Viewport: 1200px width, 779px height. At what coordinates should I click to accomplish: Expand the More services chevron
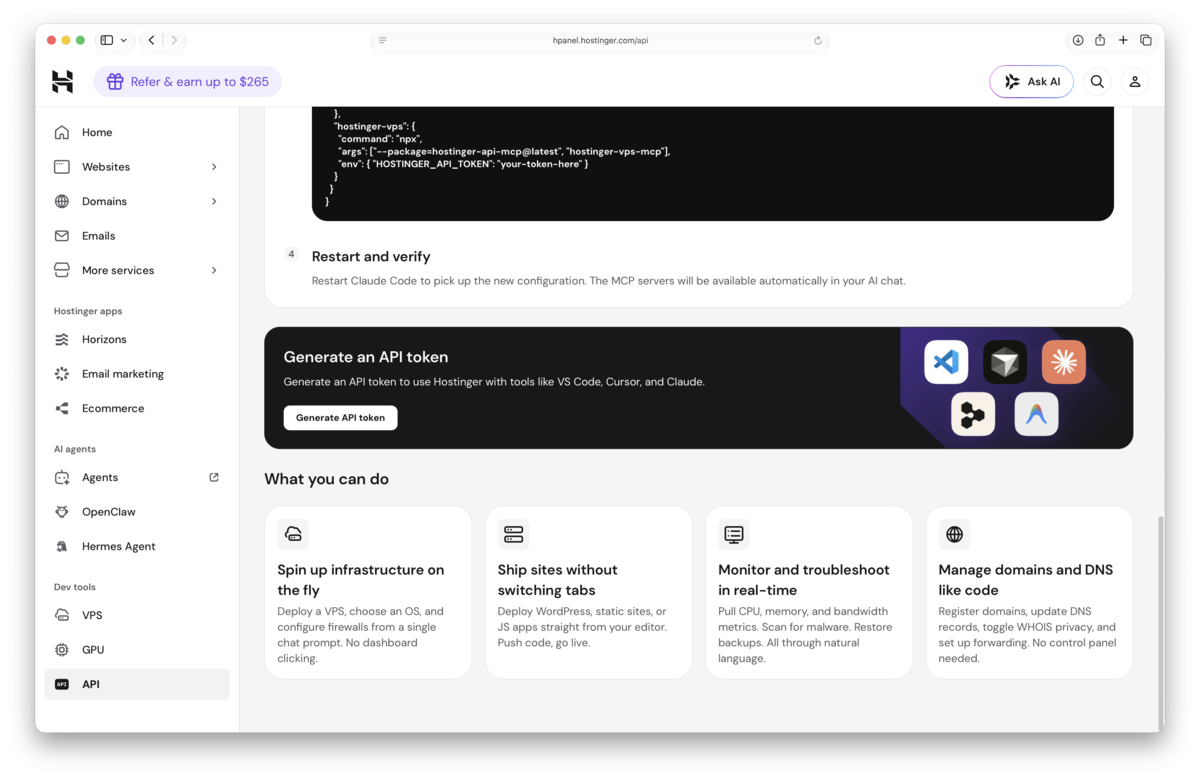point(214,270)
